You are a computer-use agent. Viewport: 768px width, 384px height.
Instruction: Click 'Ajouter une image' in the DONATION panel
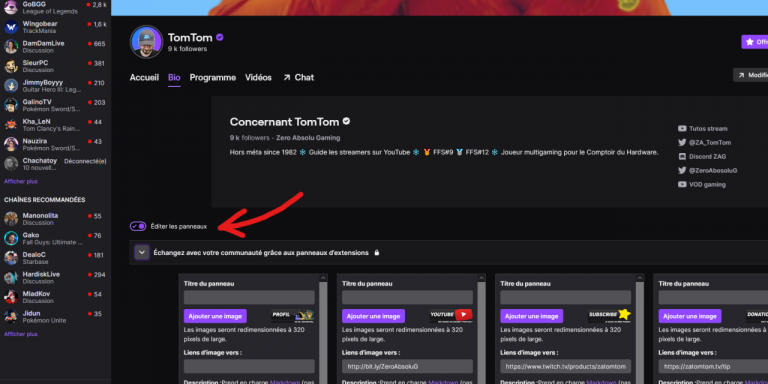(690, 316)
